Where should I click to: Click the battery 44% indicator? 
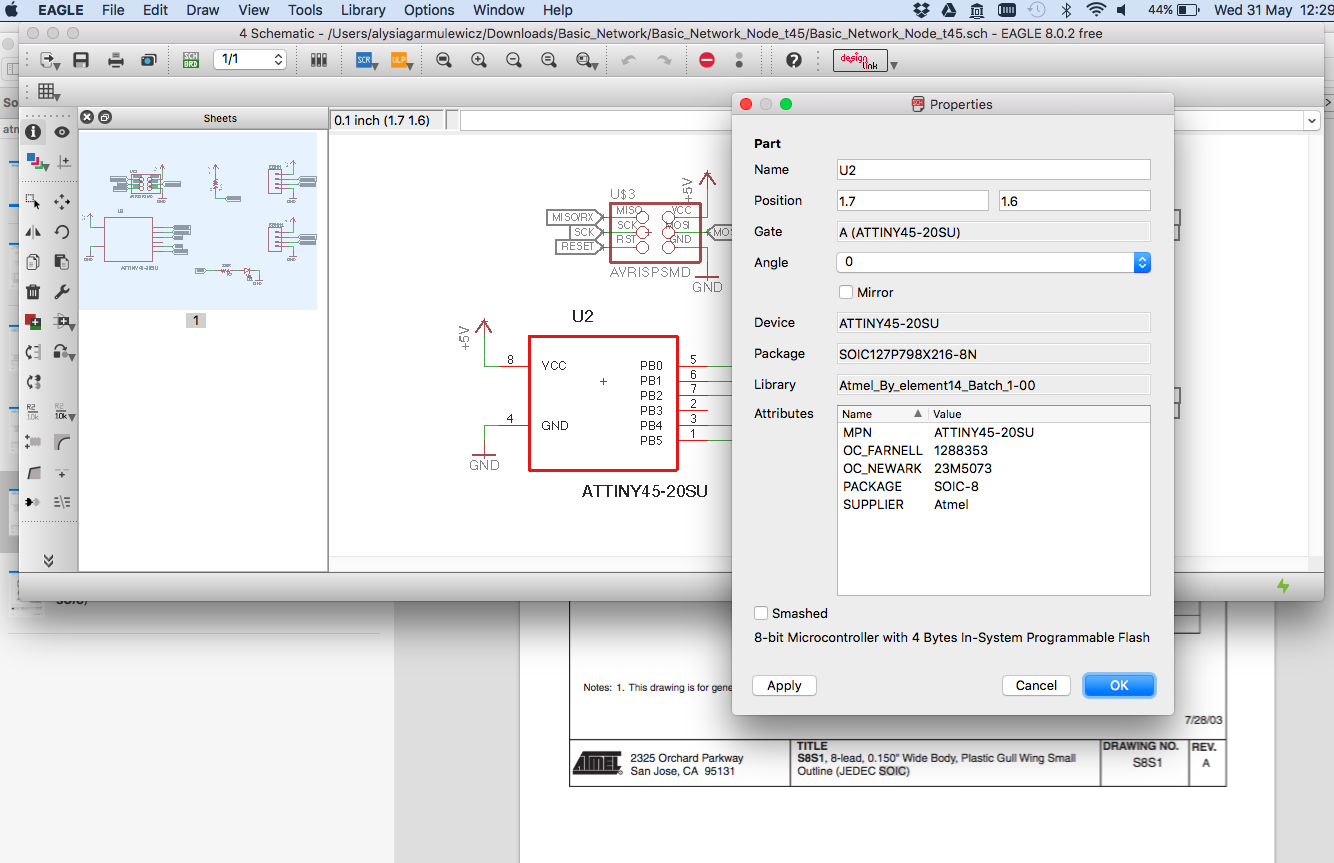1174,10
